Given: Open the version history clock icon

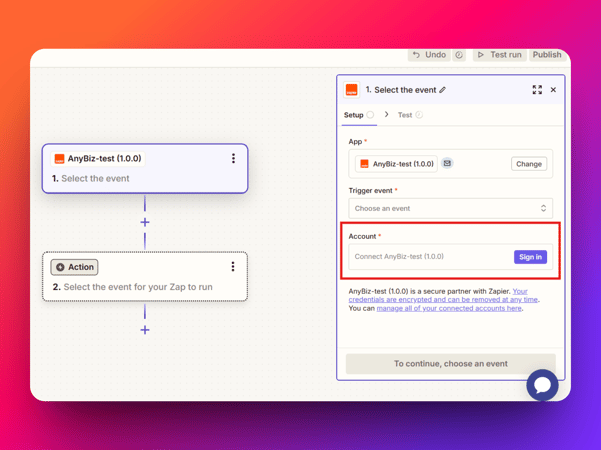Looking at the screenshot, I should pos(459,55).
